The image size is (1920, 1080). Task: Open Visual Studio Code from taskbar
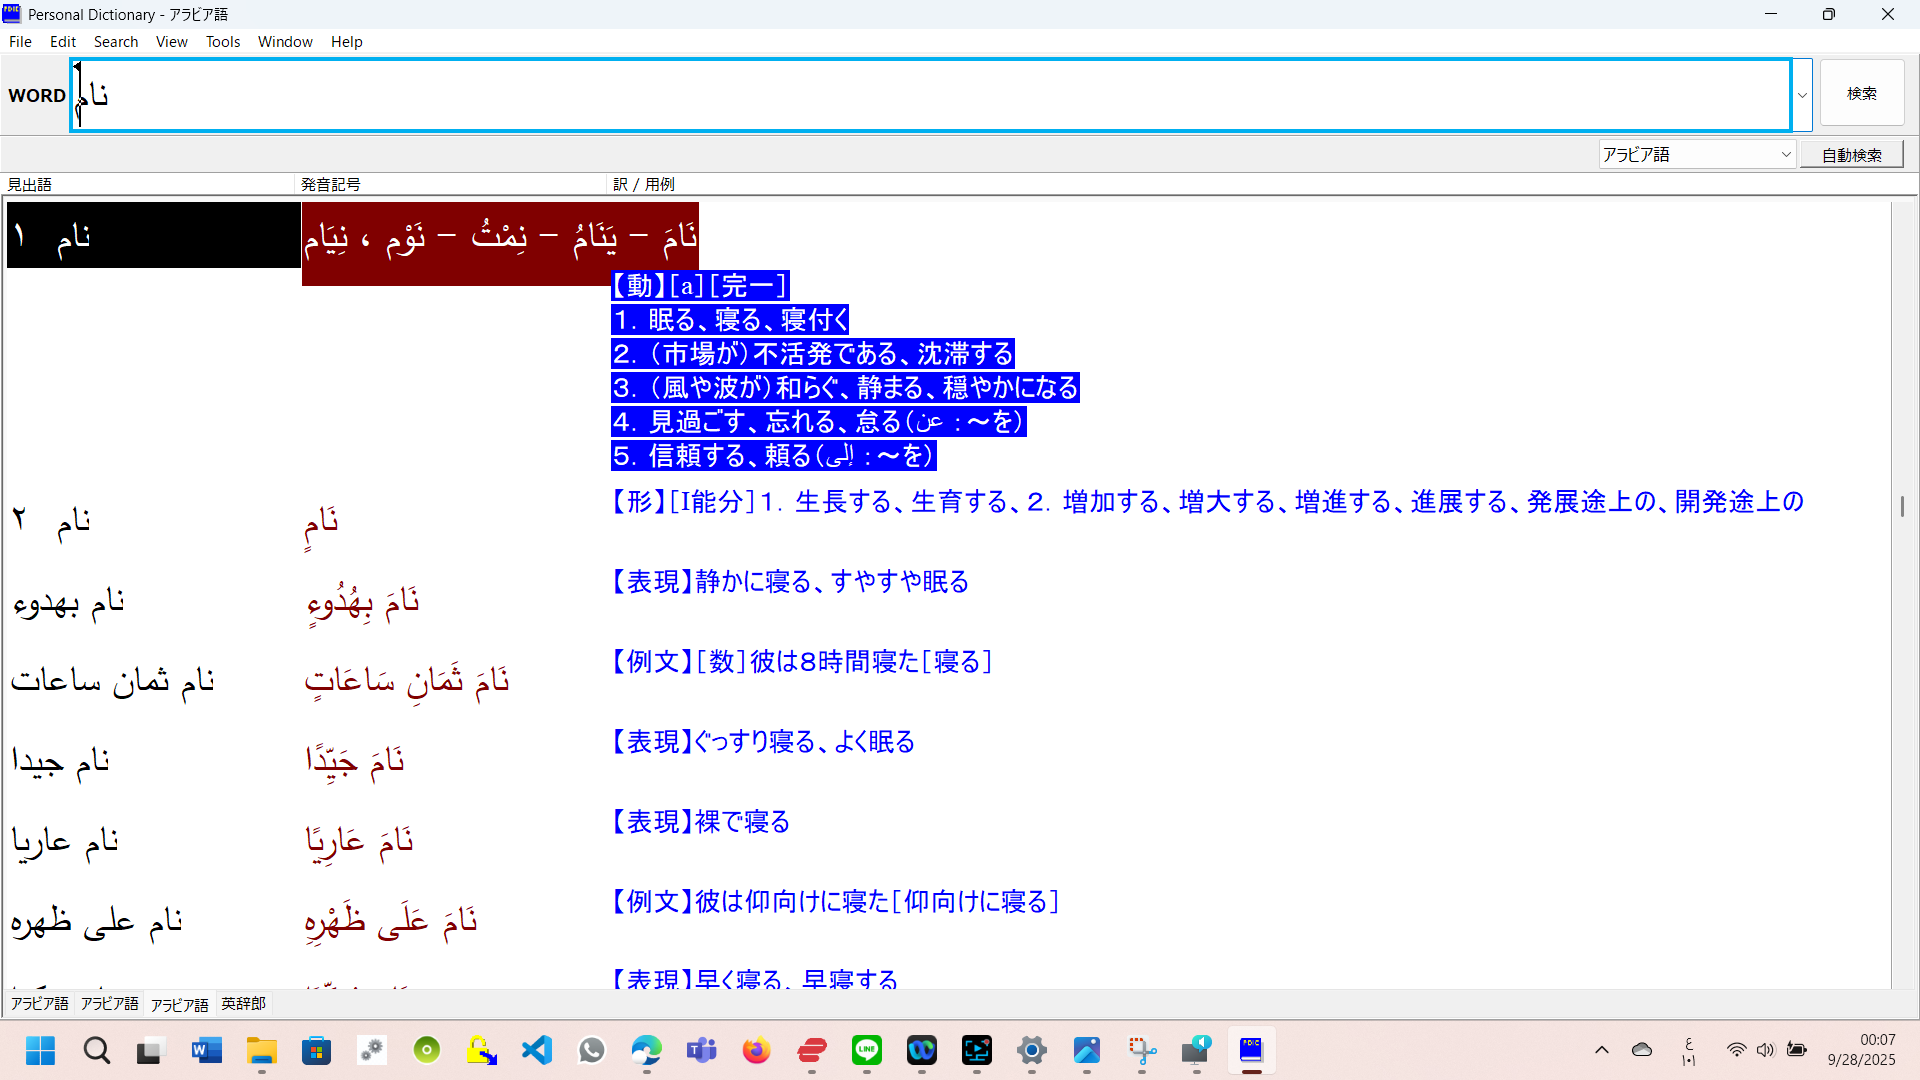[x=537, y=1051]
